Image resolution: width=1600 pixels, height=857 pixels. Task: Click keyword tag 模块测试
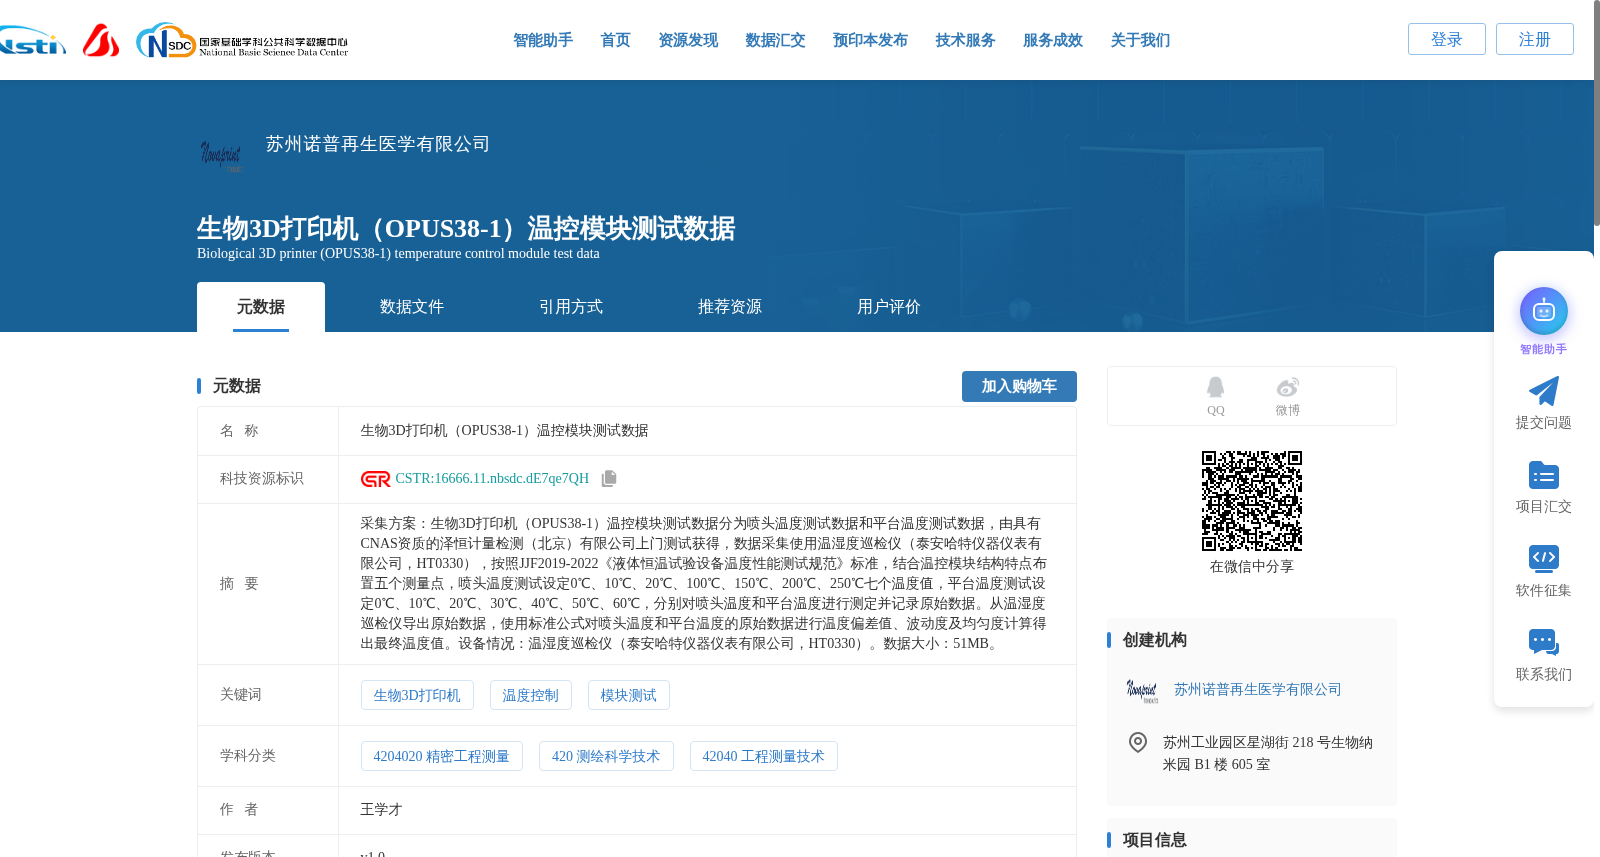coord(628,695)
